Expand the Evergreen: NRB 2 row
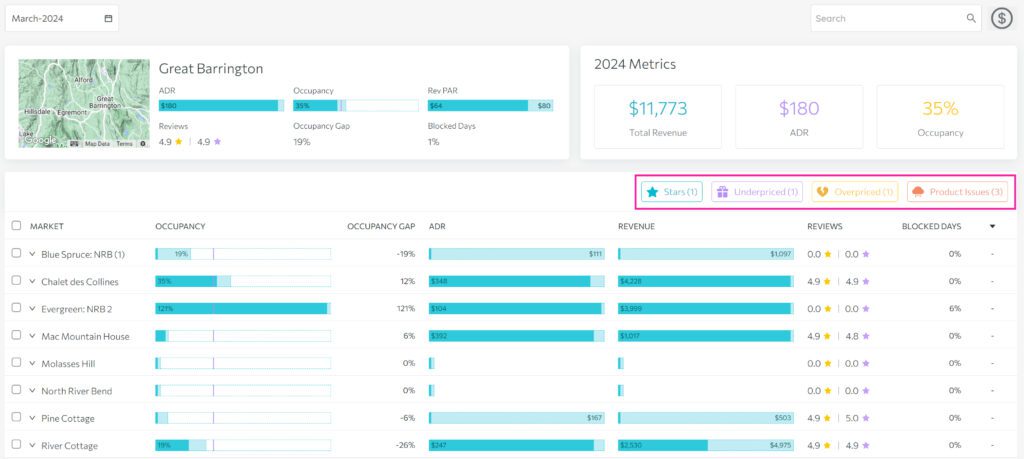The height and width of the screenshot is (459, 1024). click(x=32, y=309)
